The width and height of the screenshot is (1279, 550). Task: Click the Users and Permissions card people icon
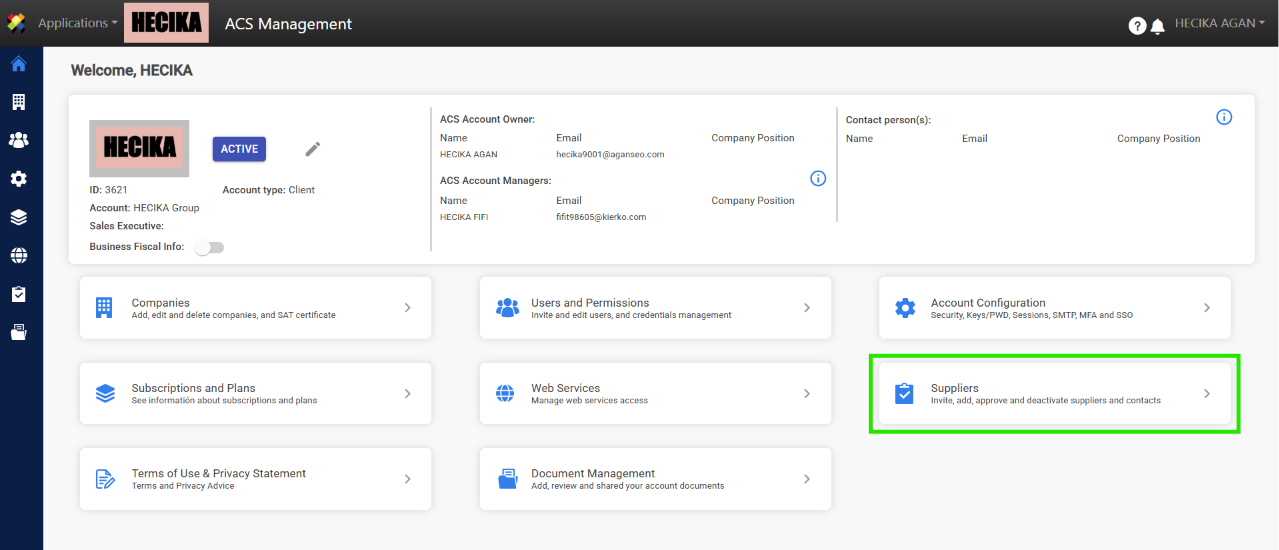[x=508, y=308]
